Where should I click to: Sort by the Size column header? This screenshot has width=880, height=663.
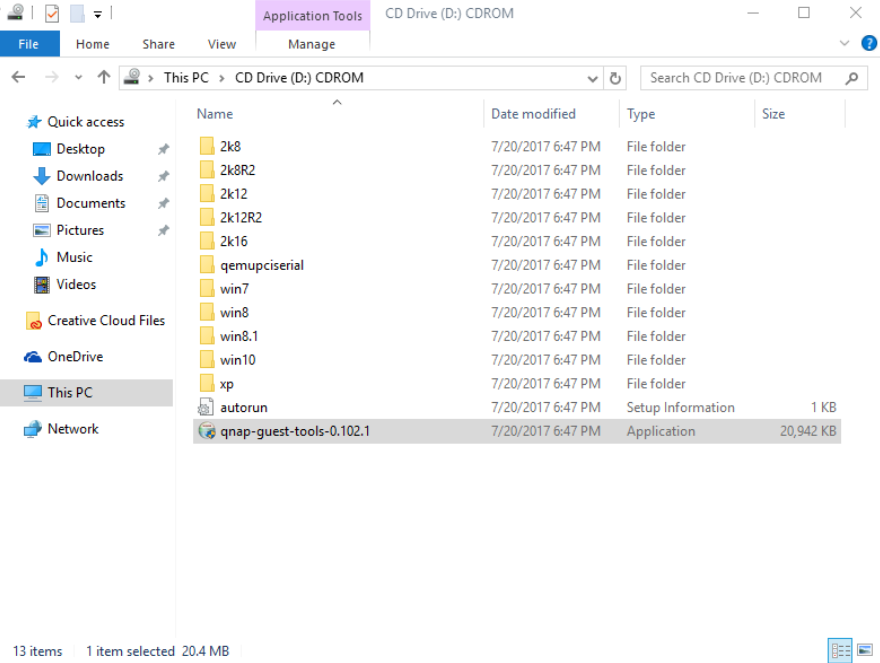[773, 114]
